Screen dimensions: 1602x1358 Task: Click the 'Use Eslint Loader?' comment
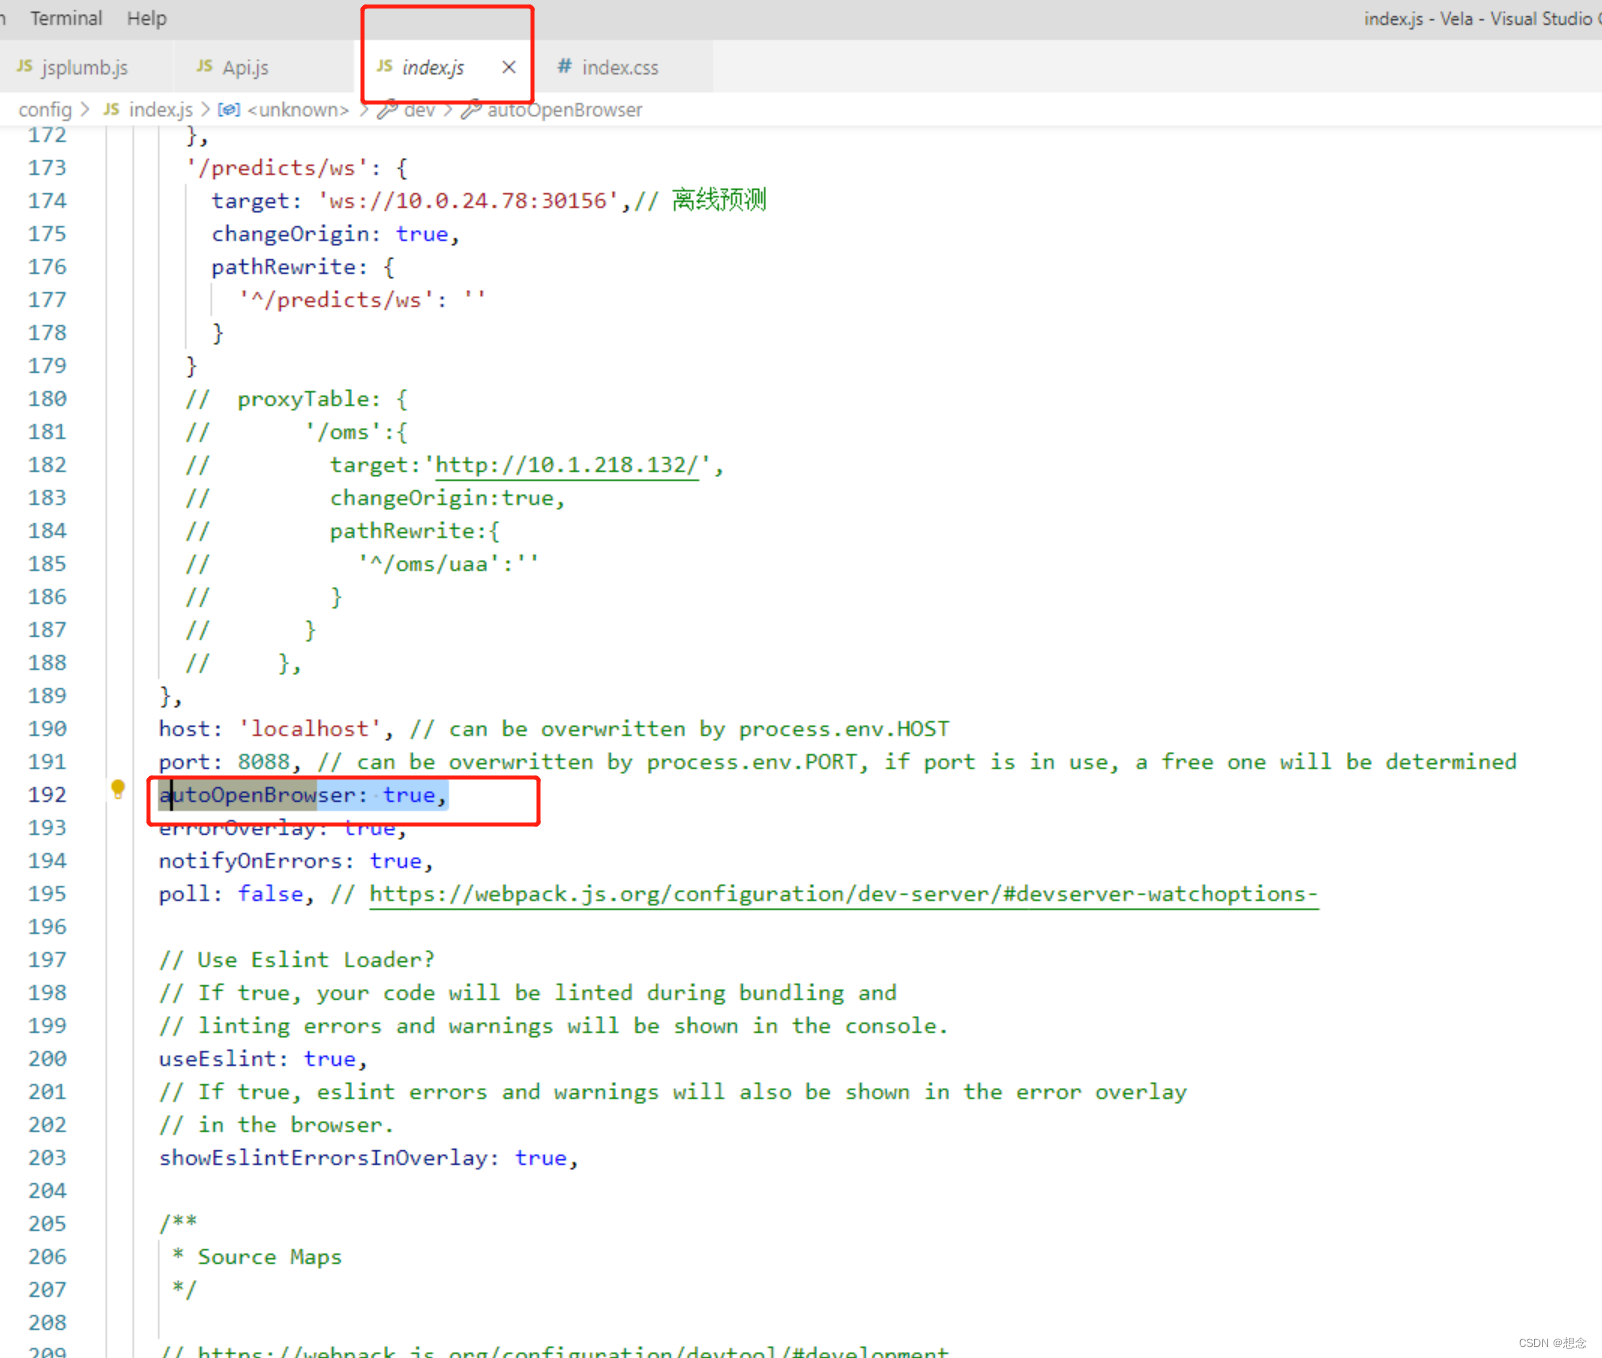pyautogui.click(x=297, y=960)
